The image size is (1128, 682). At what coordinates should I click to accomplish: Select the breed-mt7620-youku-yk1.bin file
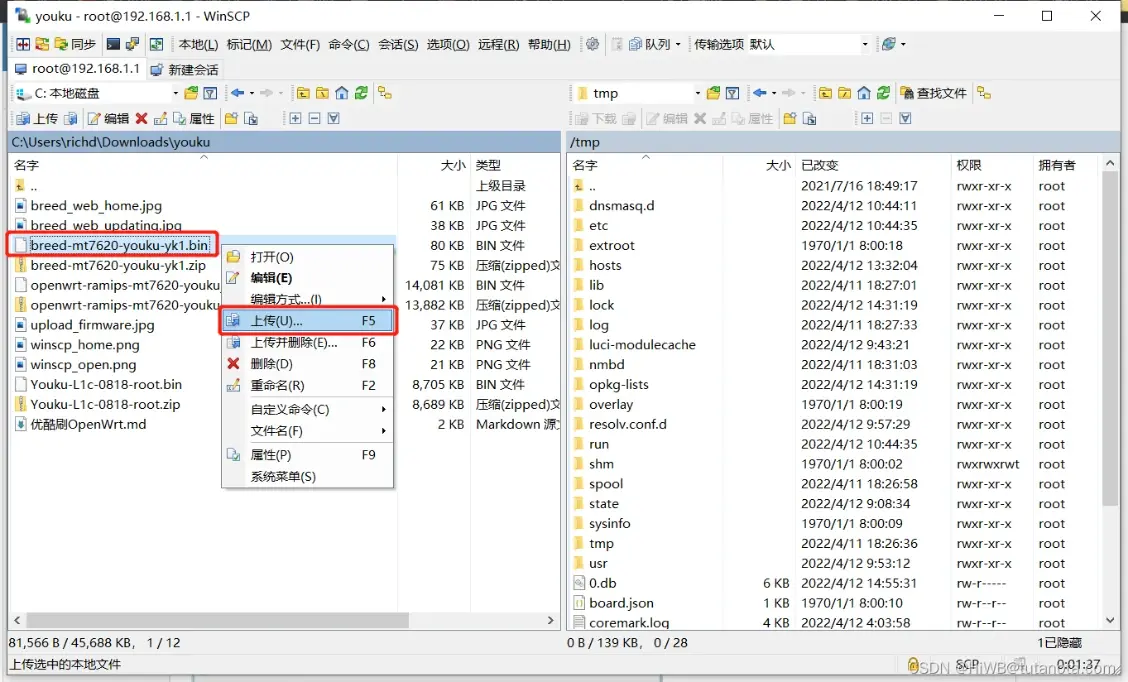tap(119, 245)
